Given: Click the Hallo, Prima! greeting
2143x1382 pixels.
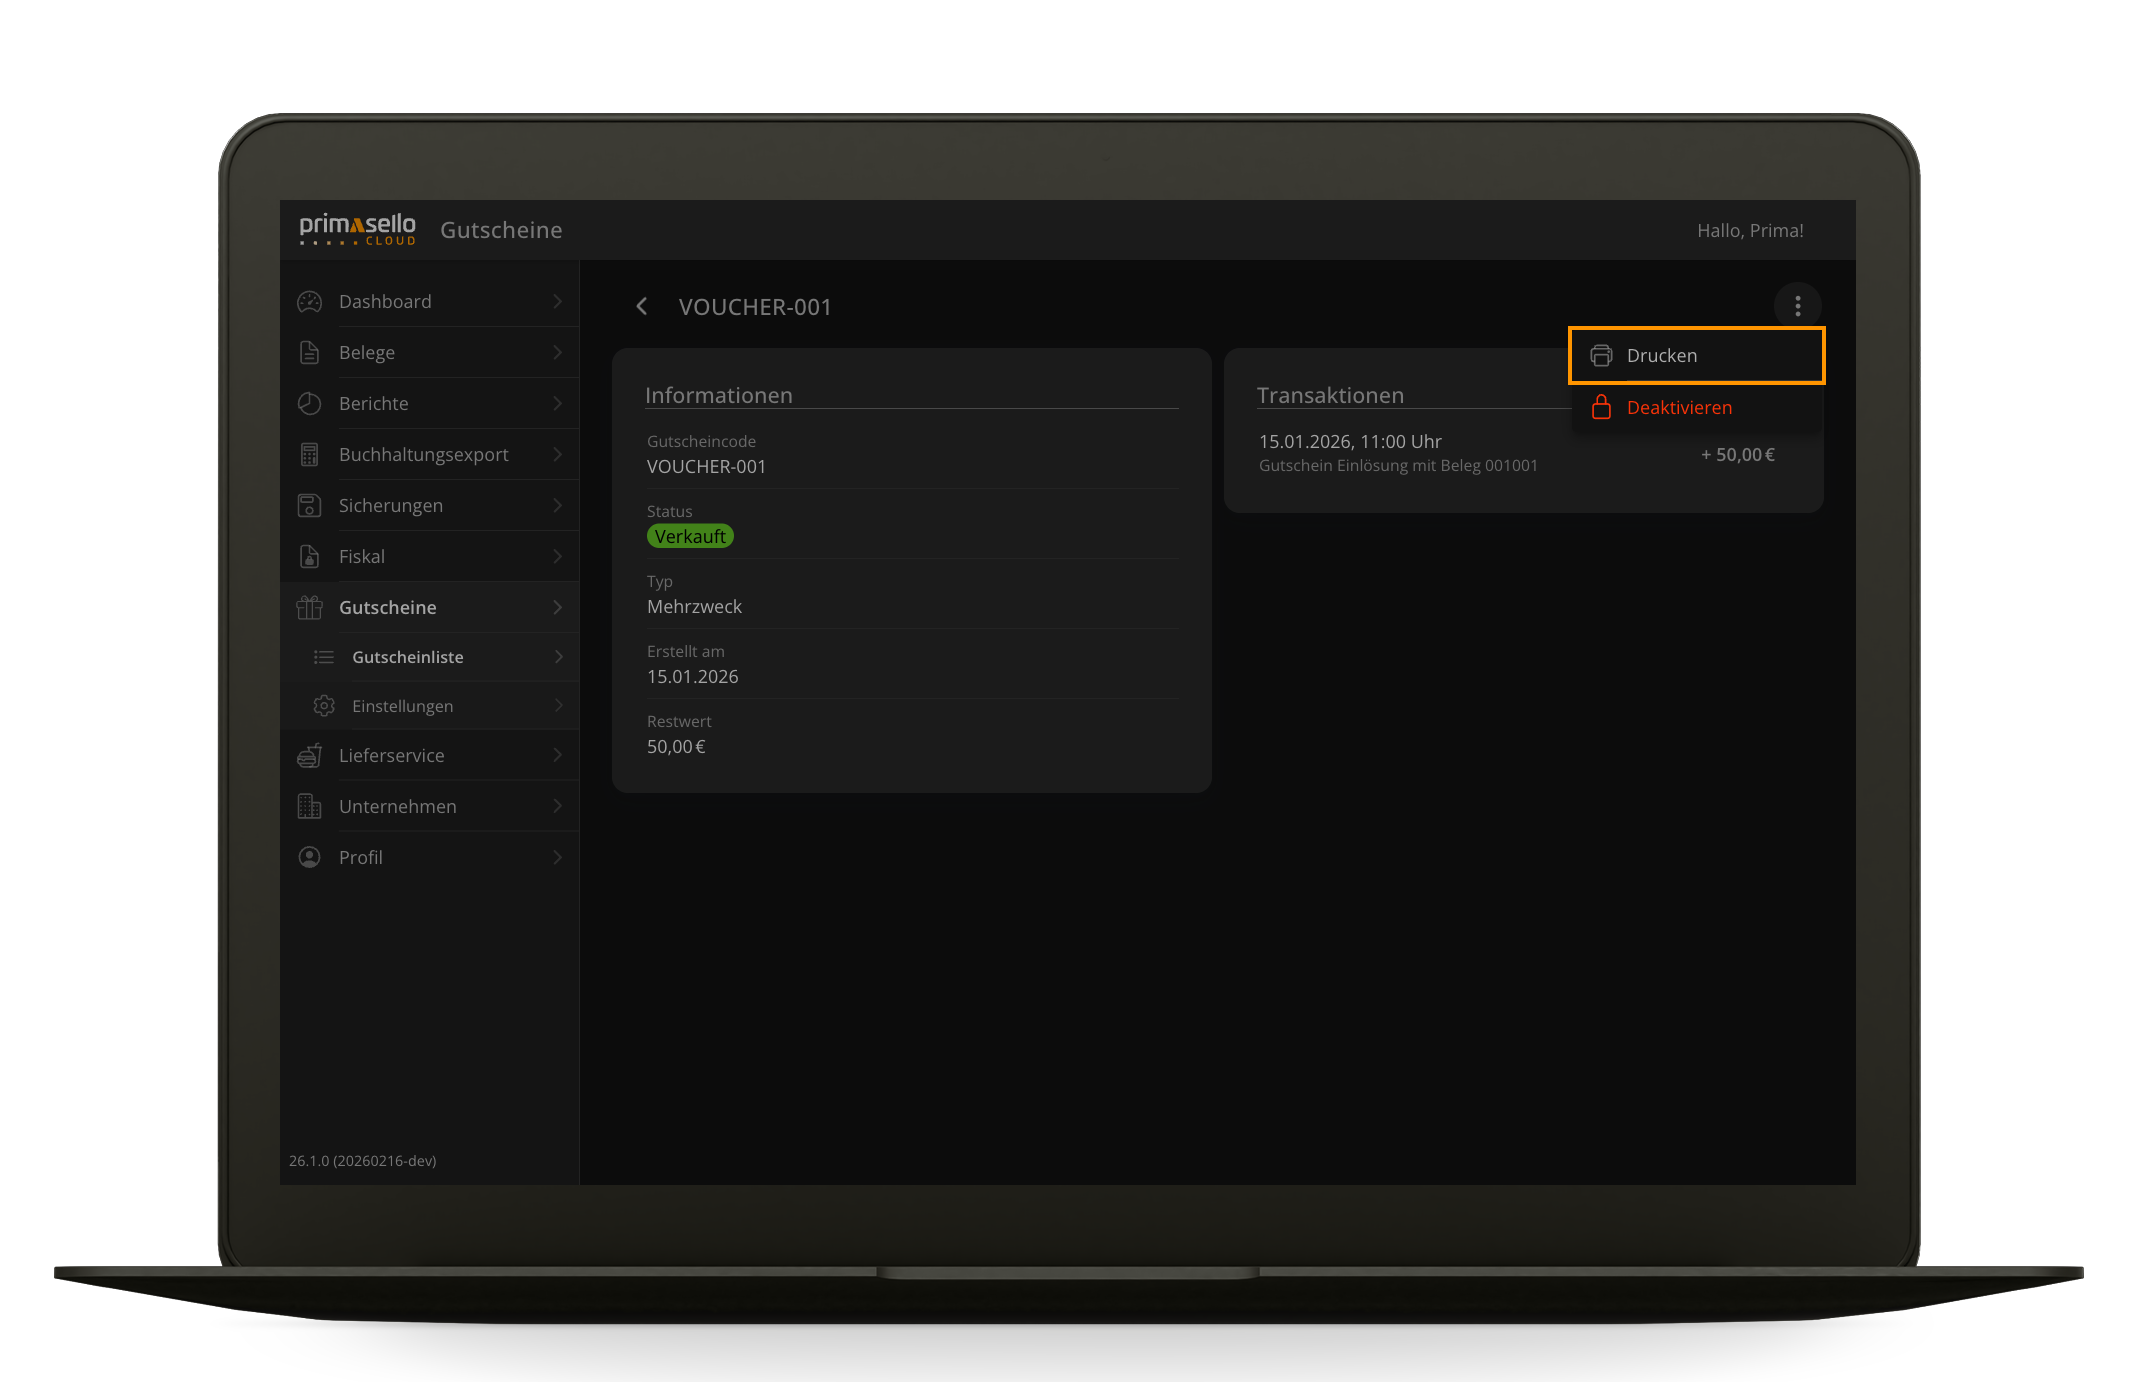Looking at the screenshot, I should [1750, 230].
